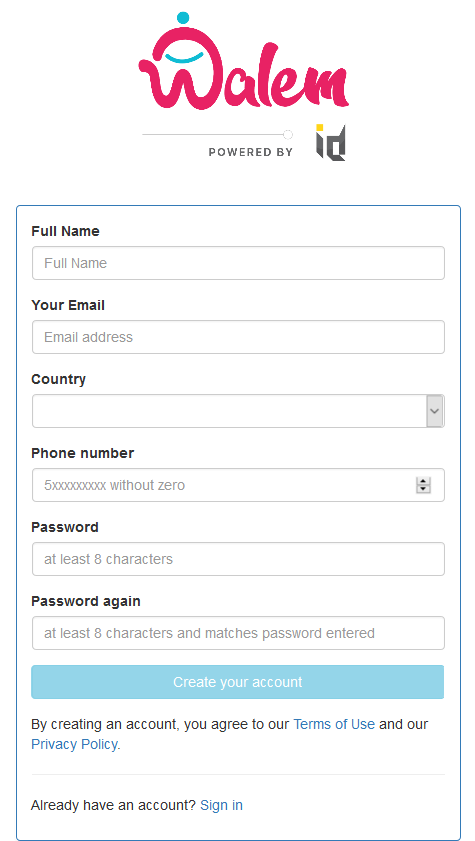Viewport: 475px width, 841px height.
Task: Select the Email address field
Action: click(x=238, y=337)
